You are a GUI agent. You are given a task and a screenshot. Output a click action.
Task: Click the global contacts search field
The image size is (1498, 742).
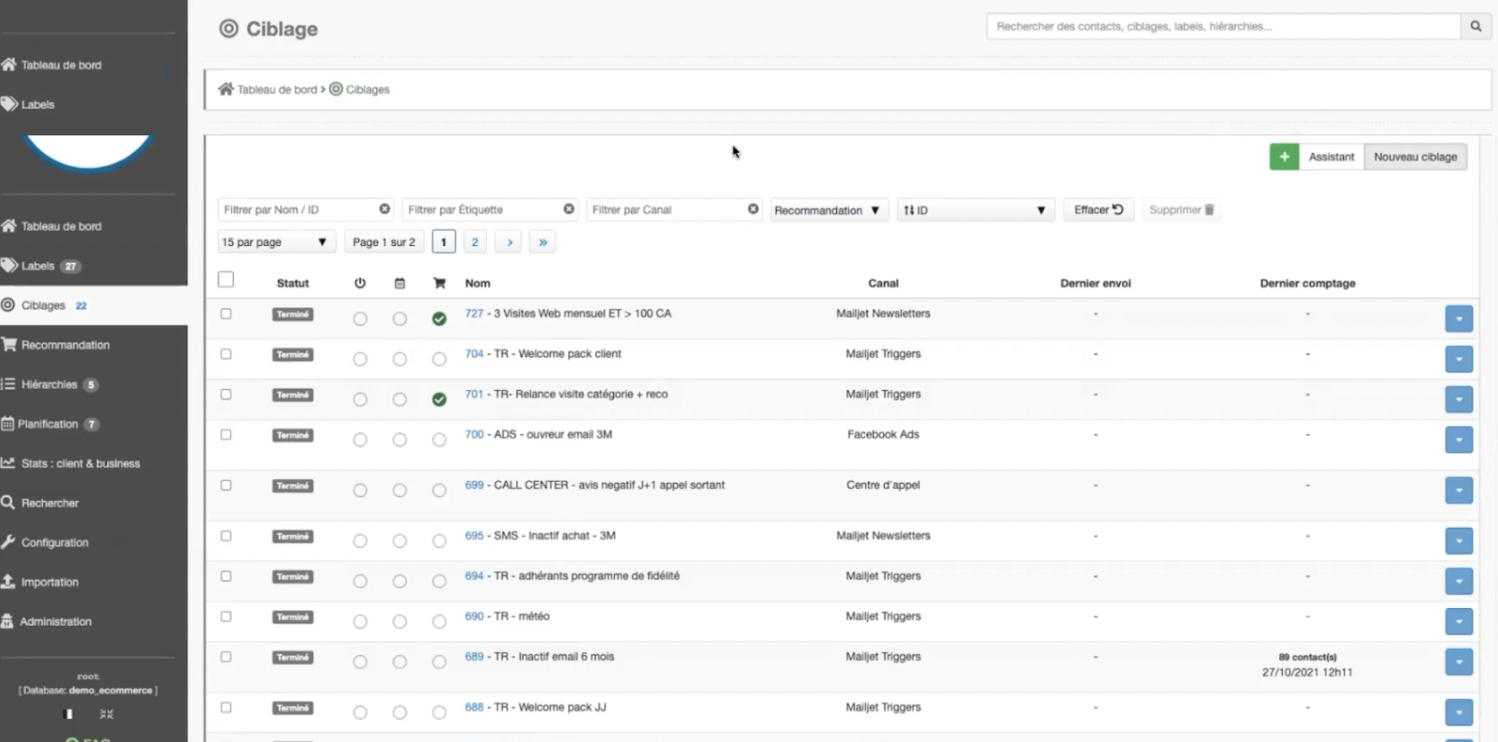[x=1224, y=27]
